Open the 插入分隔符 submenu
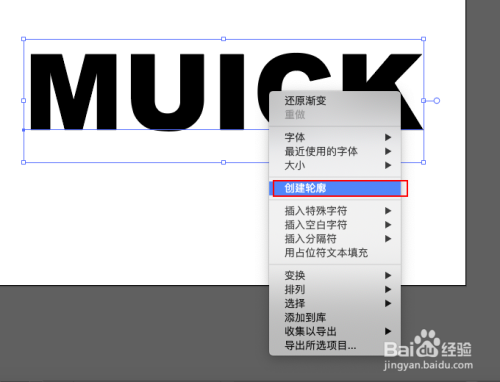 335,239
